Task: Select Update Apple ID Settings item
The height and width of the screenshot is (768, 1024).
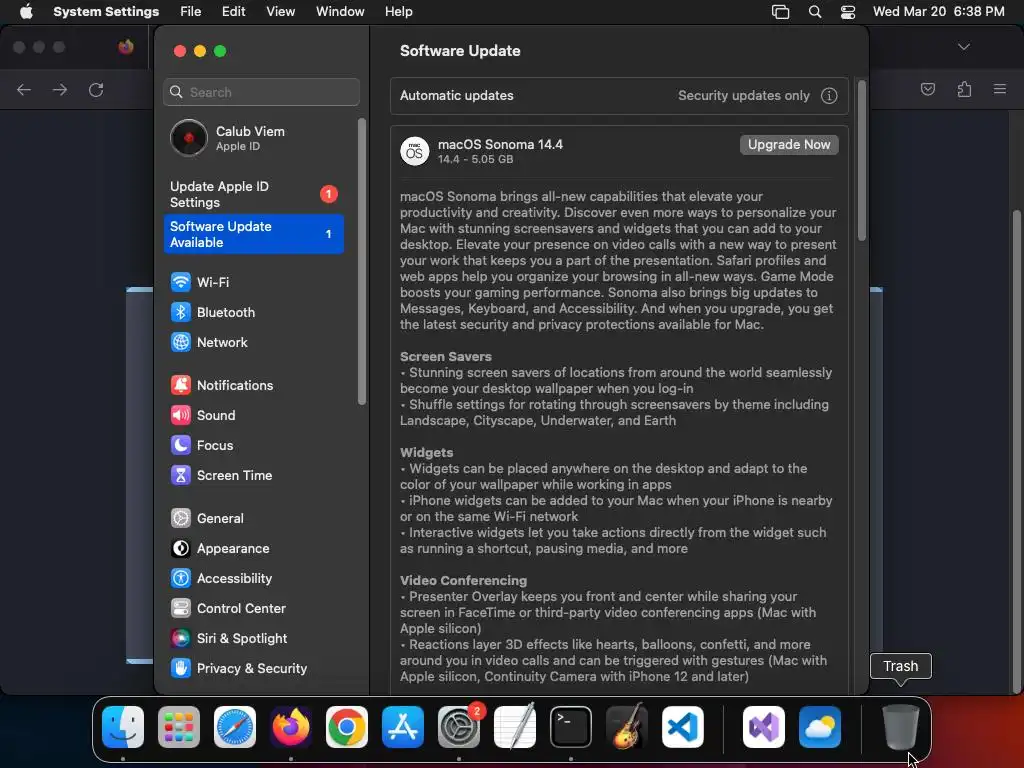Action: click(253, 195)
